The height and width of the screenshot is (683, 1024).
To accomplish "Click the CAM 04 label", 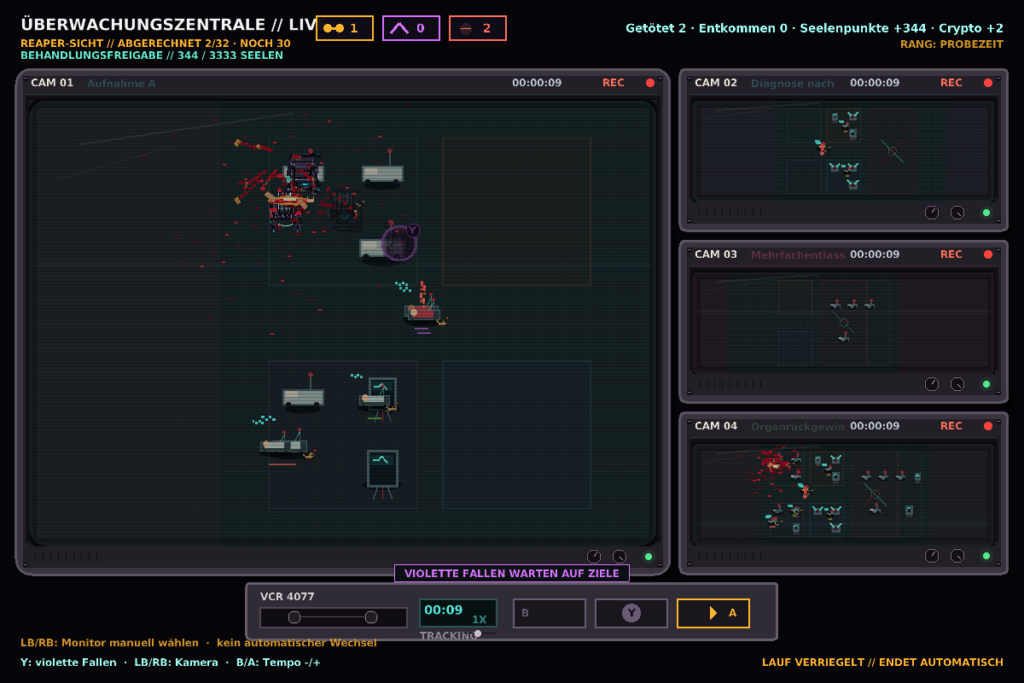I will coord(716,426).
